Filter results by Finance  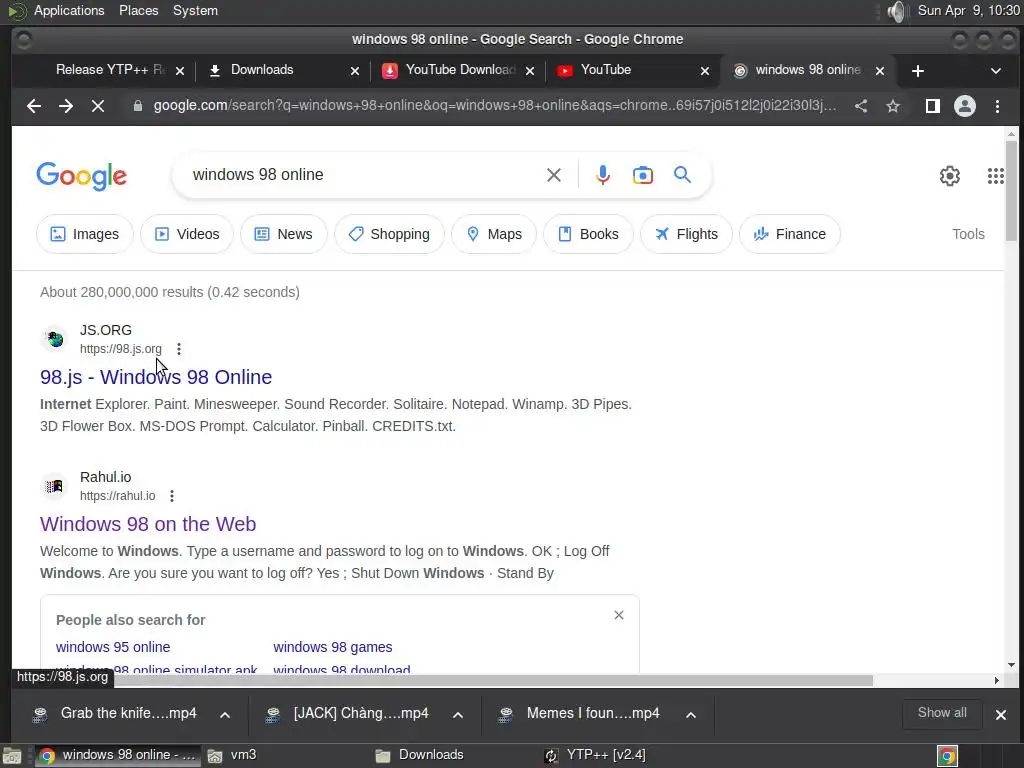pos(790,234)
